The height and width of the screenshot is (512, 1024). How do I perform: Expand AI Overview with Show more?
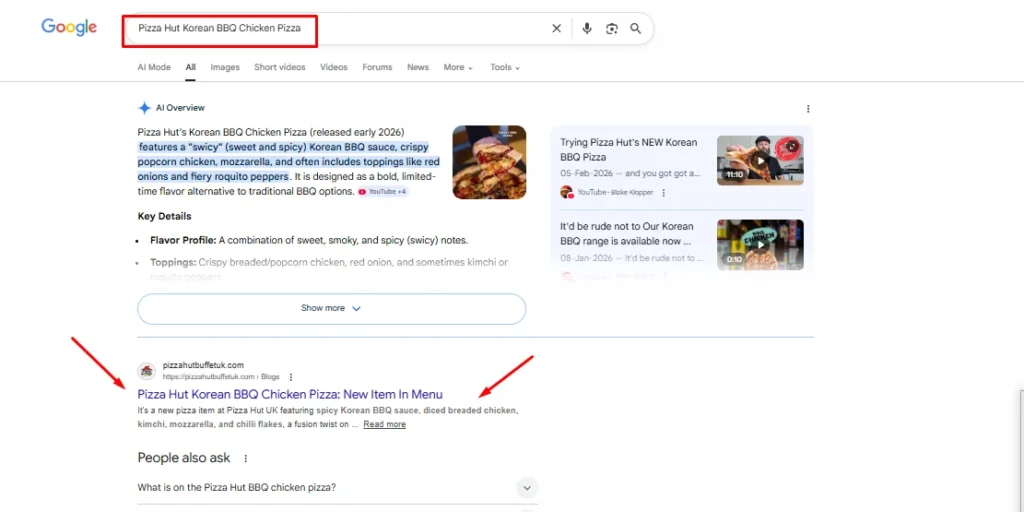click(x=331, y=309)
